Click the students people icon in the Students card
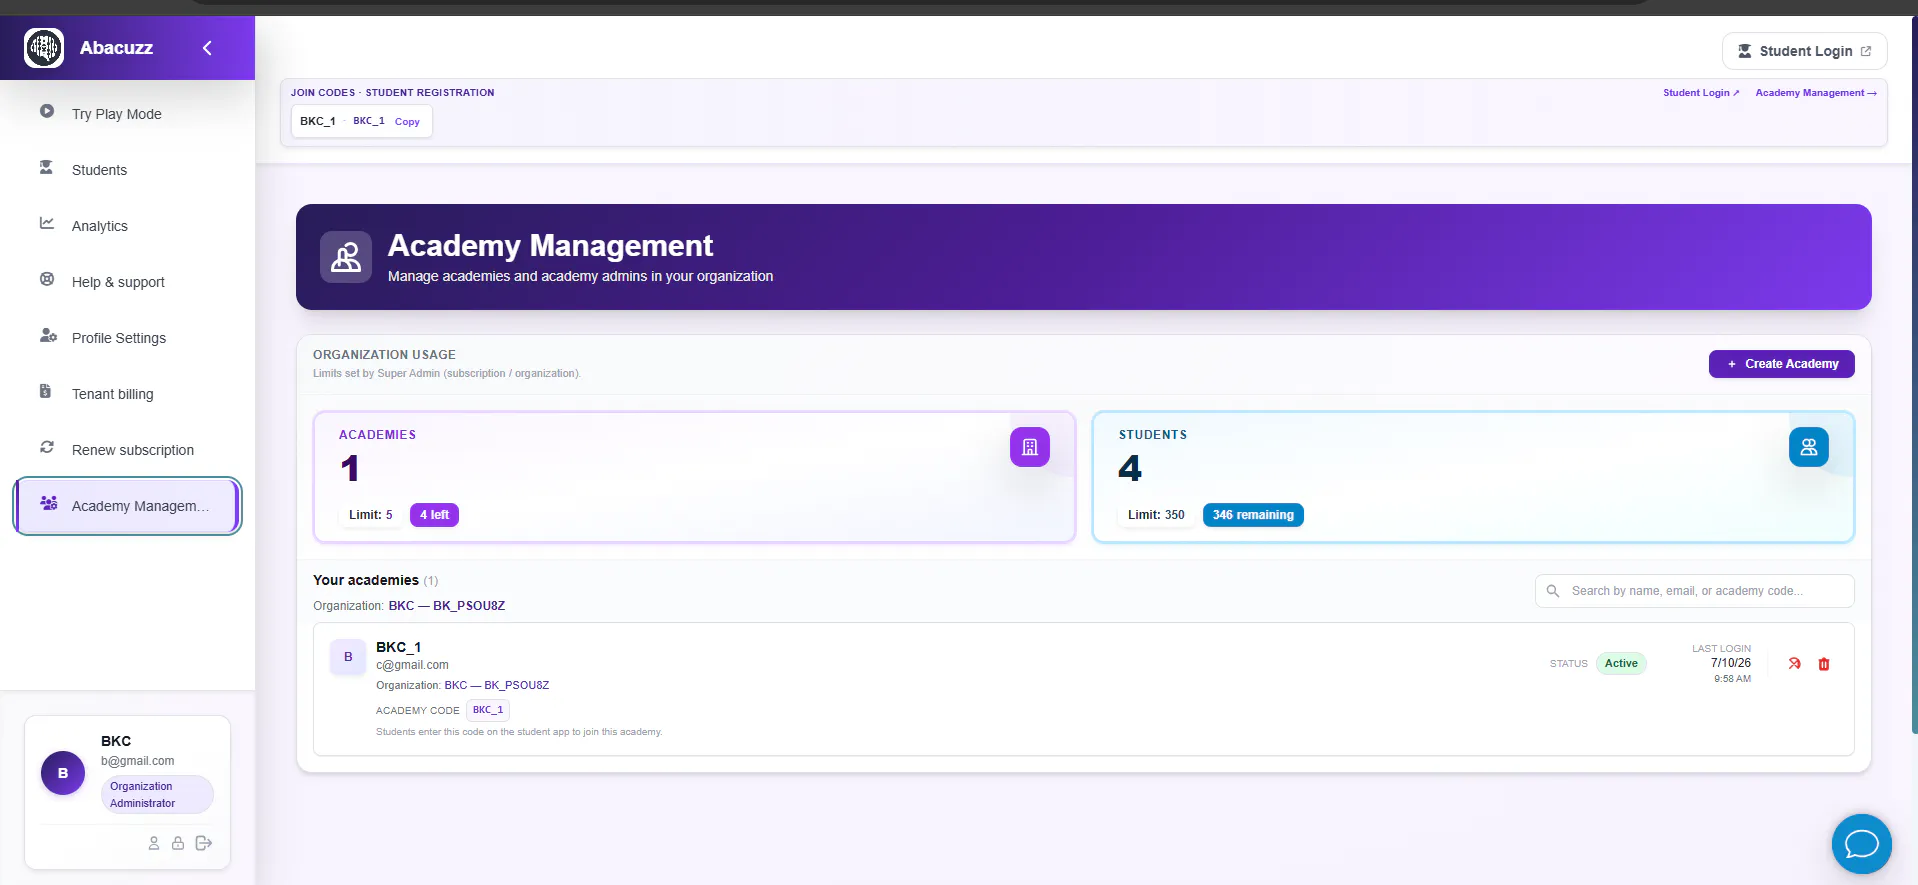Screen dimensions: 1918x885 pos(1808,447)
